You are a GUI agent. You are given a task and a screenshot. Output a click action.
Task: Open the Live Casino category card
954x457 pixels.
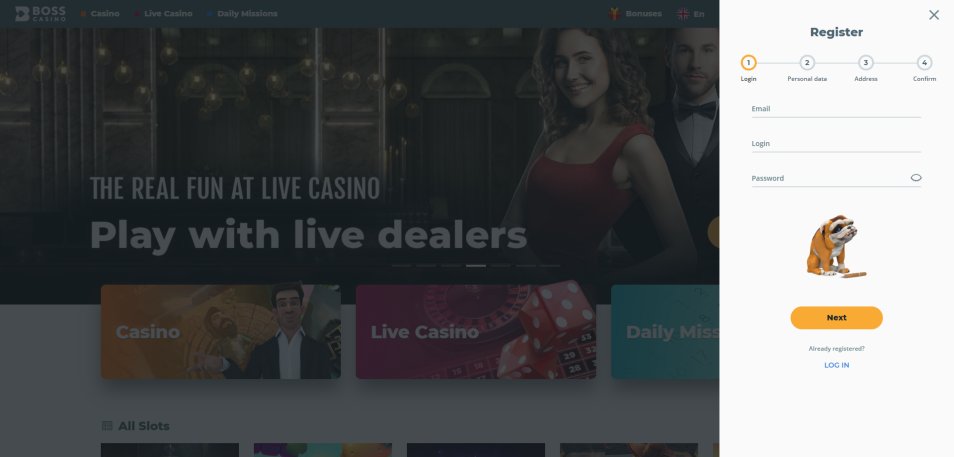pos(476,332)
